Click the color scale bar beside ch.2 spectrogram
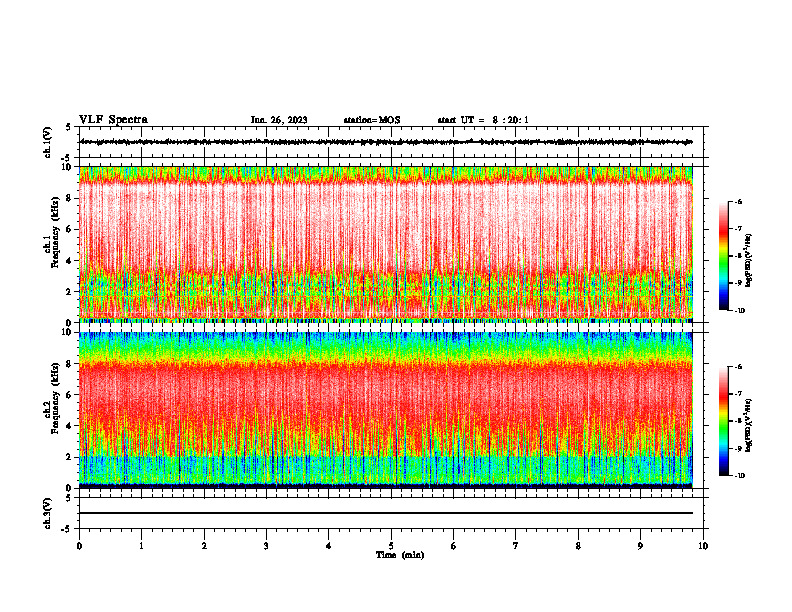The image size is (792, 612). (723, 421)
